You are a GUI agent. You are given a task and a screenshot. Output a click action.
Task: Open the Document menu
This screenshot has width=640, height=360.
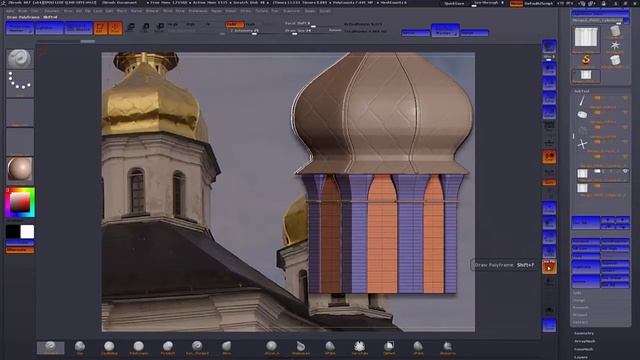pos(51,11)
